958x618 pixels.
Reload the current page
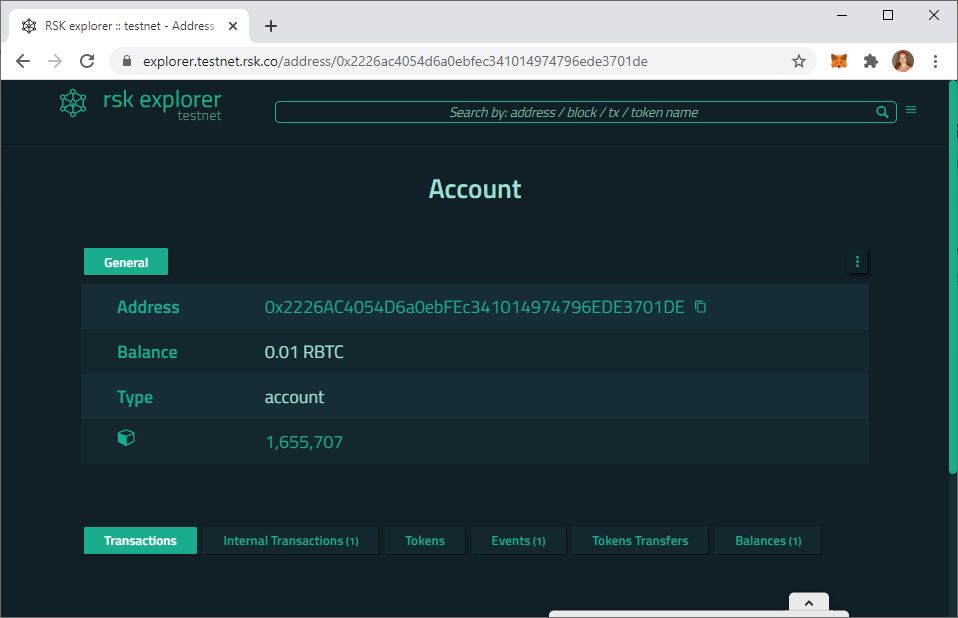87,61
